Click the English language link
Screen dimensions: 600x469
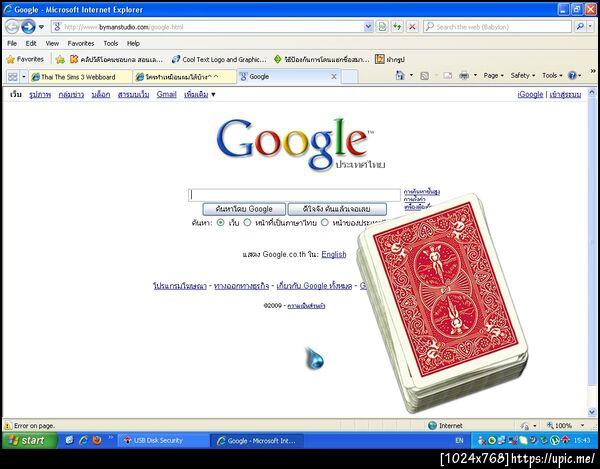pos(334,254)
